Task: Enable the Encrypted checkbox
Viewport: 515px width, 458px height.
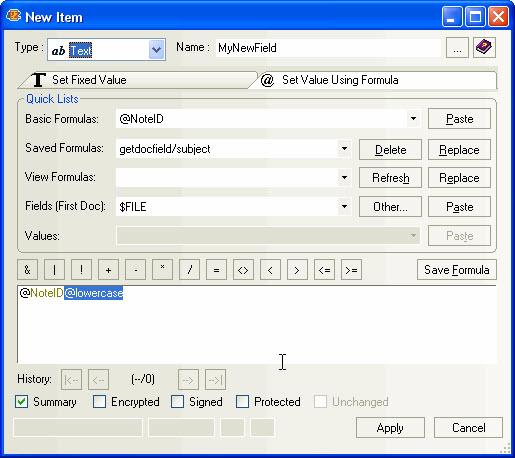Action: (x=100, y=402)
